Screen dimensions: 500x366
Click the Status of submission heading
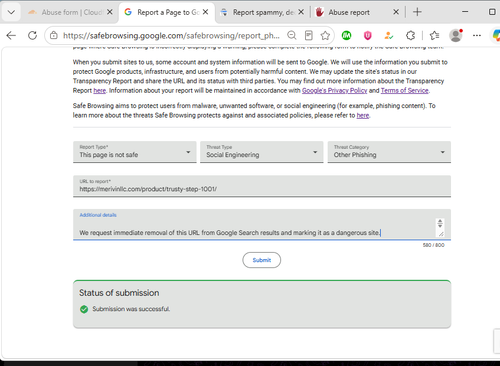119,293
